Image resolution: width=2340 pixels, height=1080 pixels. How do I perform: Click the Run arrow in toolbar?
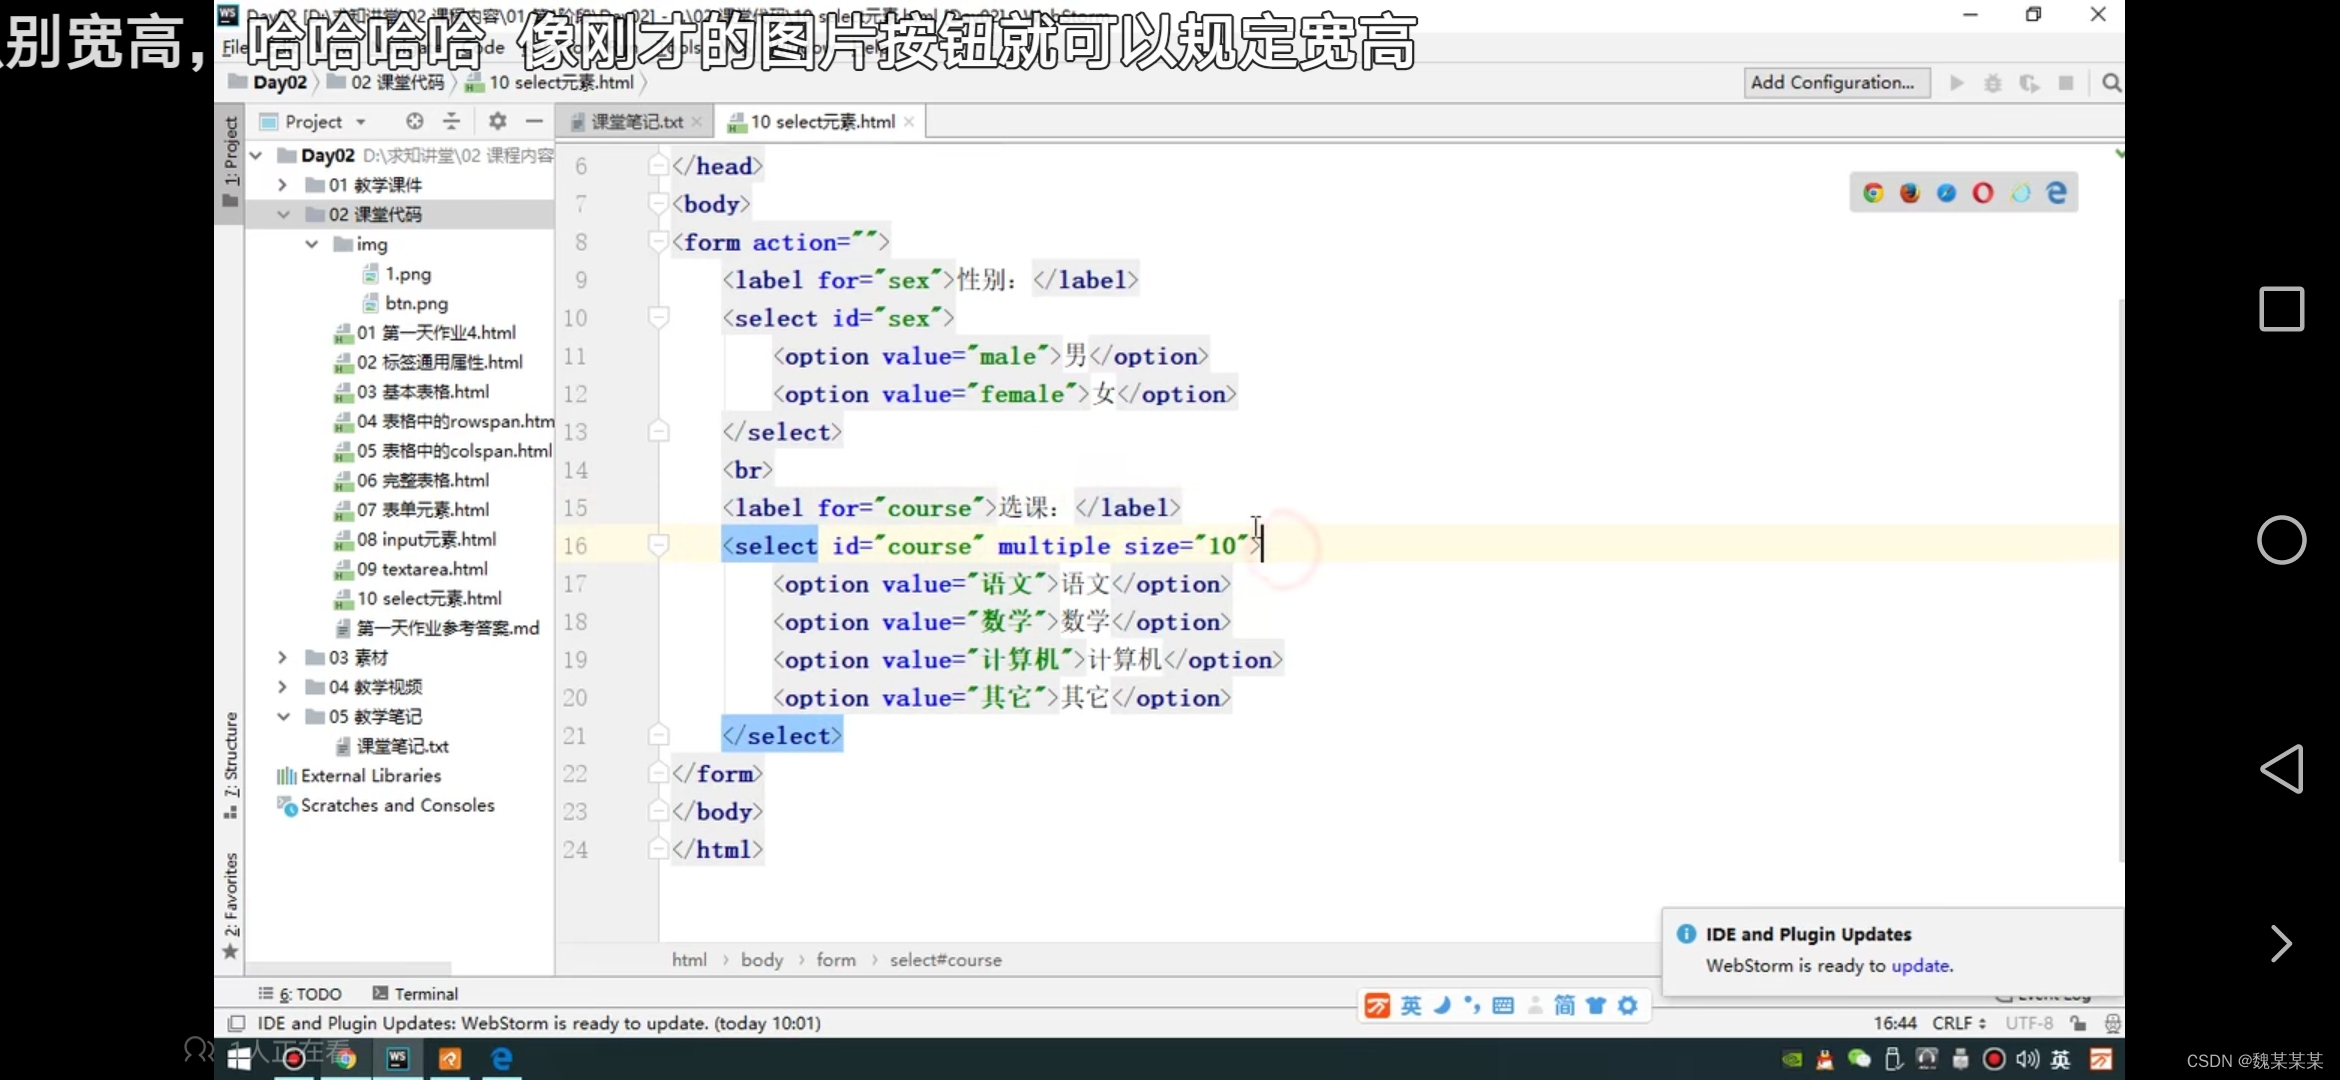coord(1957,83)
